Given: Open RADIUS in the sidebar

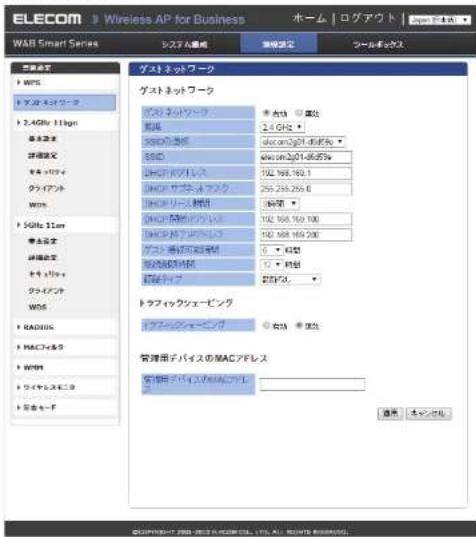Looking at the screenshot, I should coord(38,327).
